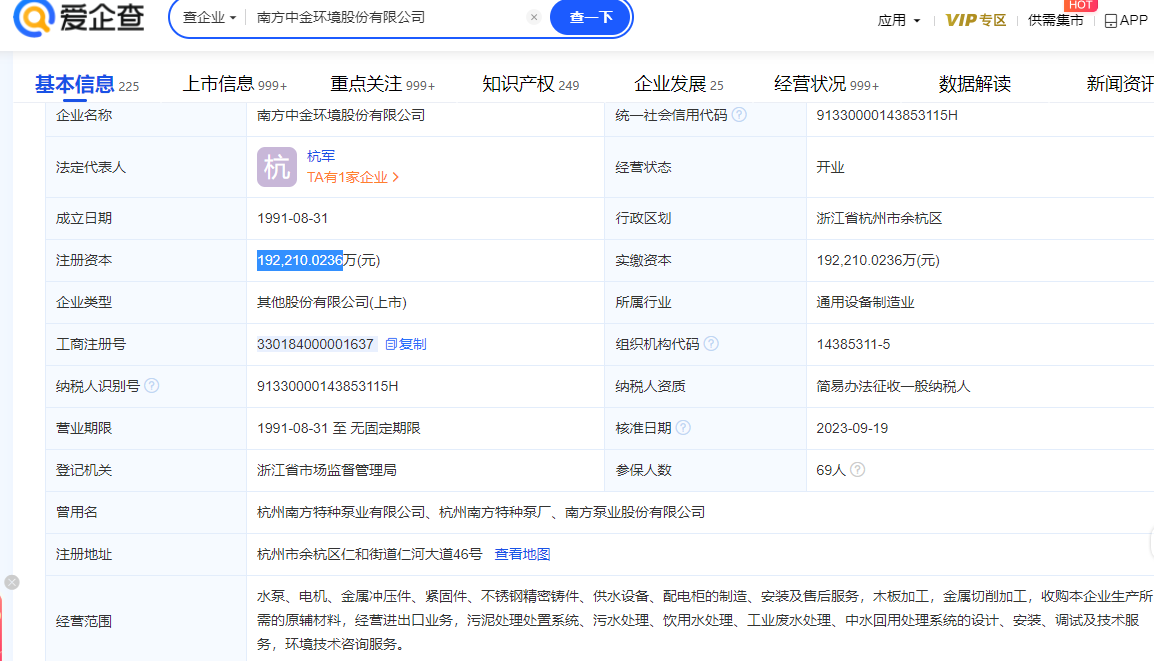Click the help icon beside 组织机构代码
The height and width of the screenshot is (661, 1154).
(x=711, y=344)
